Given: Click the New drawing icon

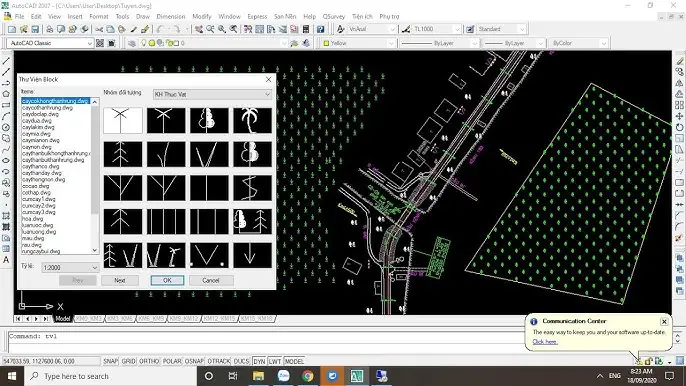Looking at the screenshot, I should pyautogui.click(x=12, y=29).
